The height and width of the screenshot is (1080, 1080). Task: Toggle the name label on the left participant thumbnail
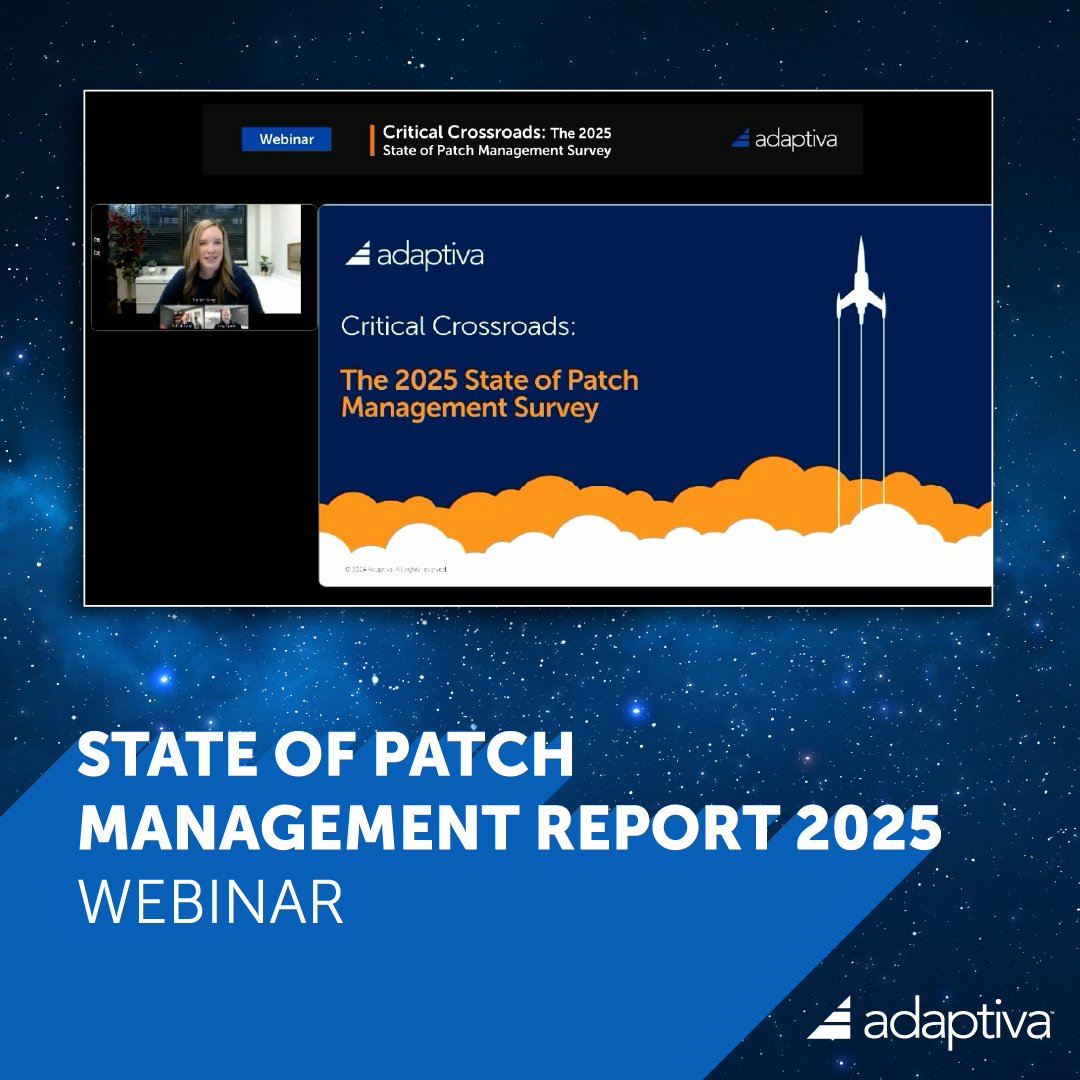(182, 326)
